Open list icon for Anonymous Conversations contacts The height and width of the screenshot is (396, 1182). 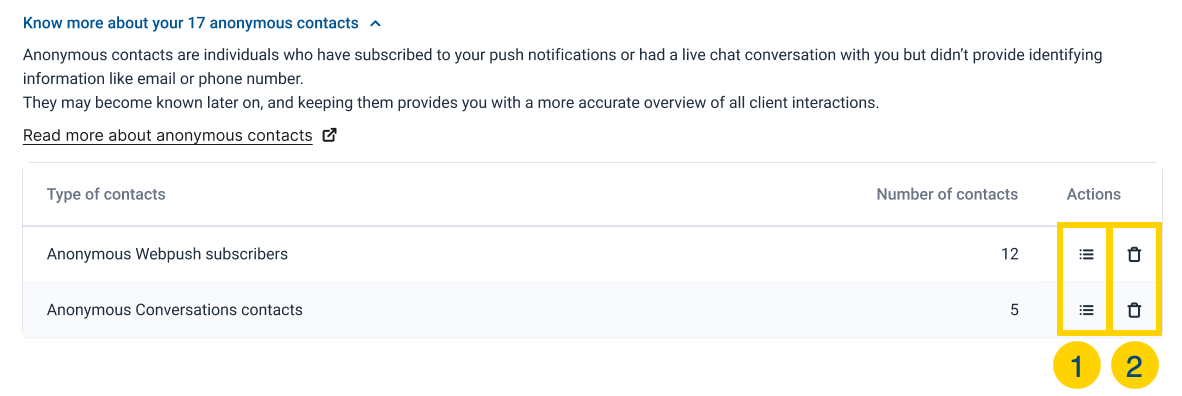coord(1086,309)
